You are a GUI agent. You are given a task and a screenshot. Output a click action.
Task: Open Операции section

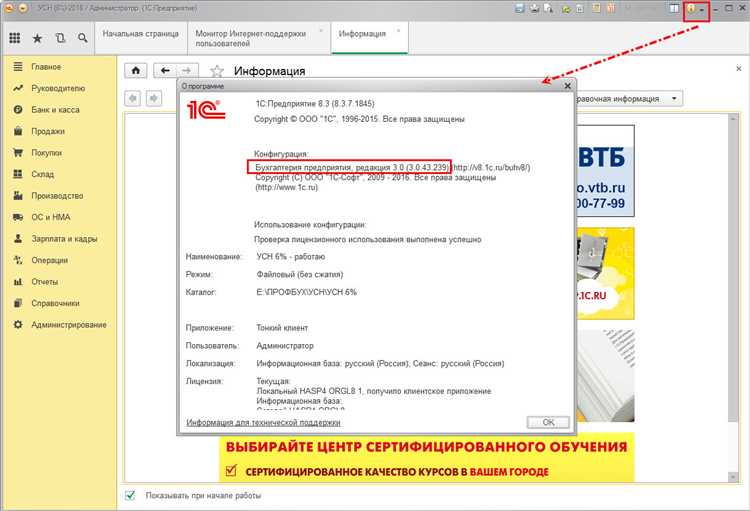pyautogui.click(x=49, y=260)
